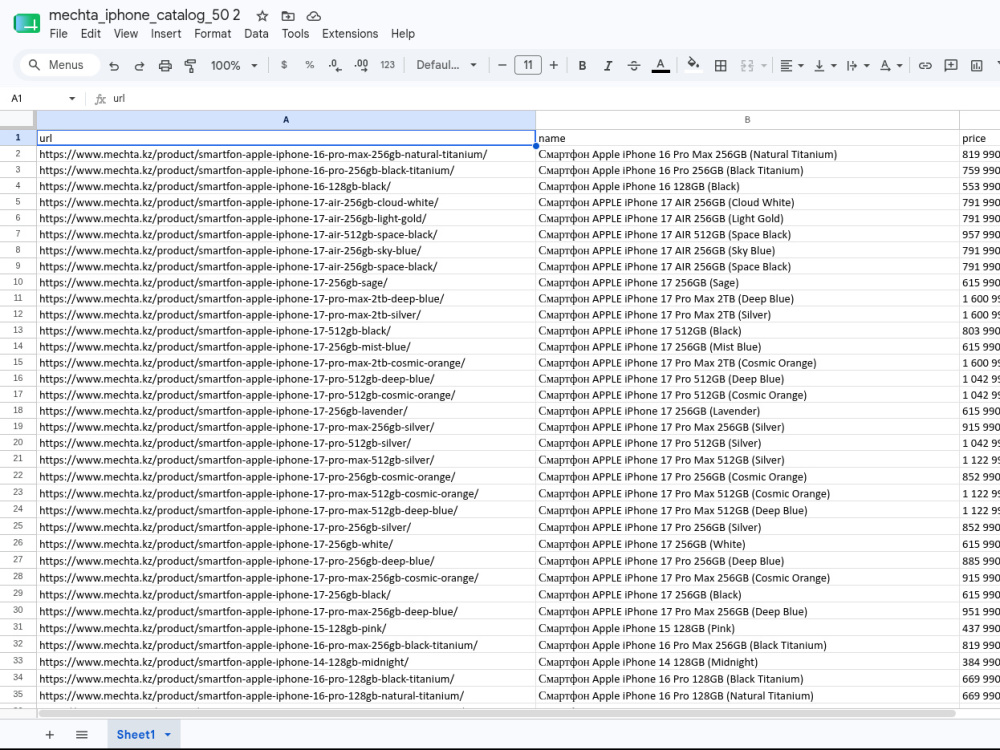Image resolution: width=1000 pixels, height=750 pixels.
Task: Open the borders tool
Action: (x=721, y=65)
